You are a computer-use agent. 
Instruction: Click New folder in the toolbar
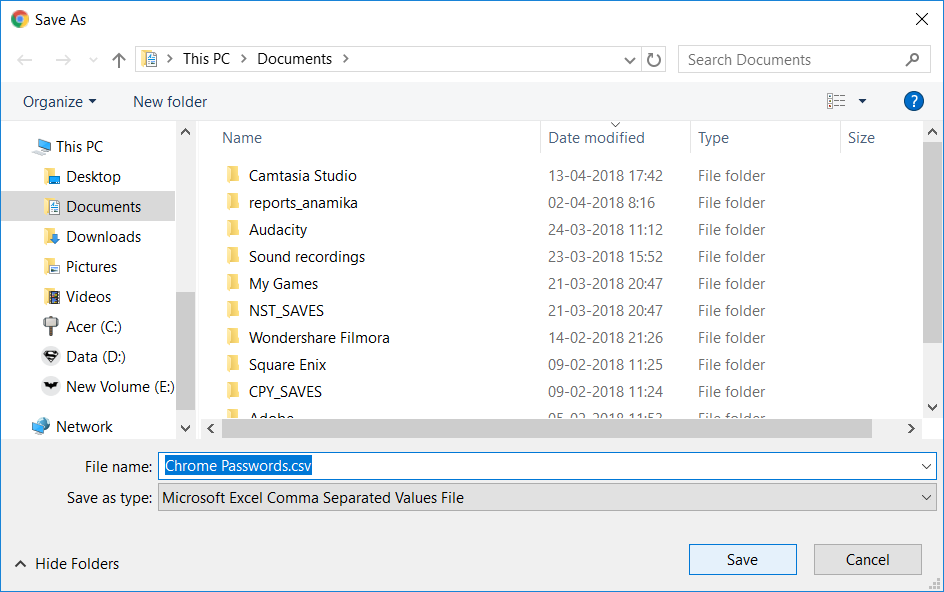pyautogui.click(x=170, y=102)
